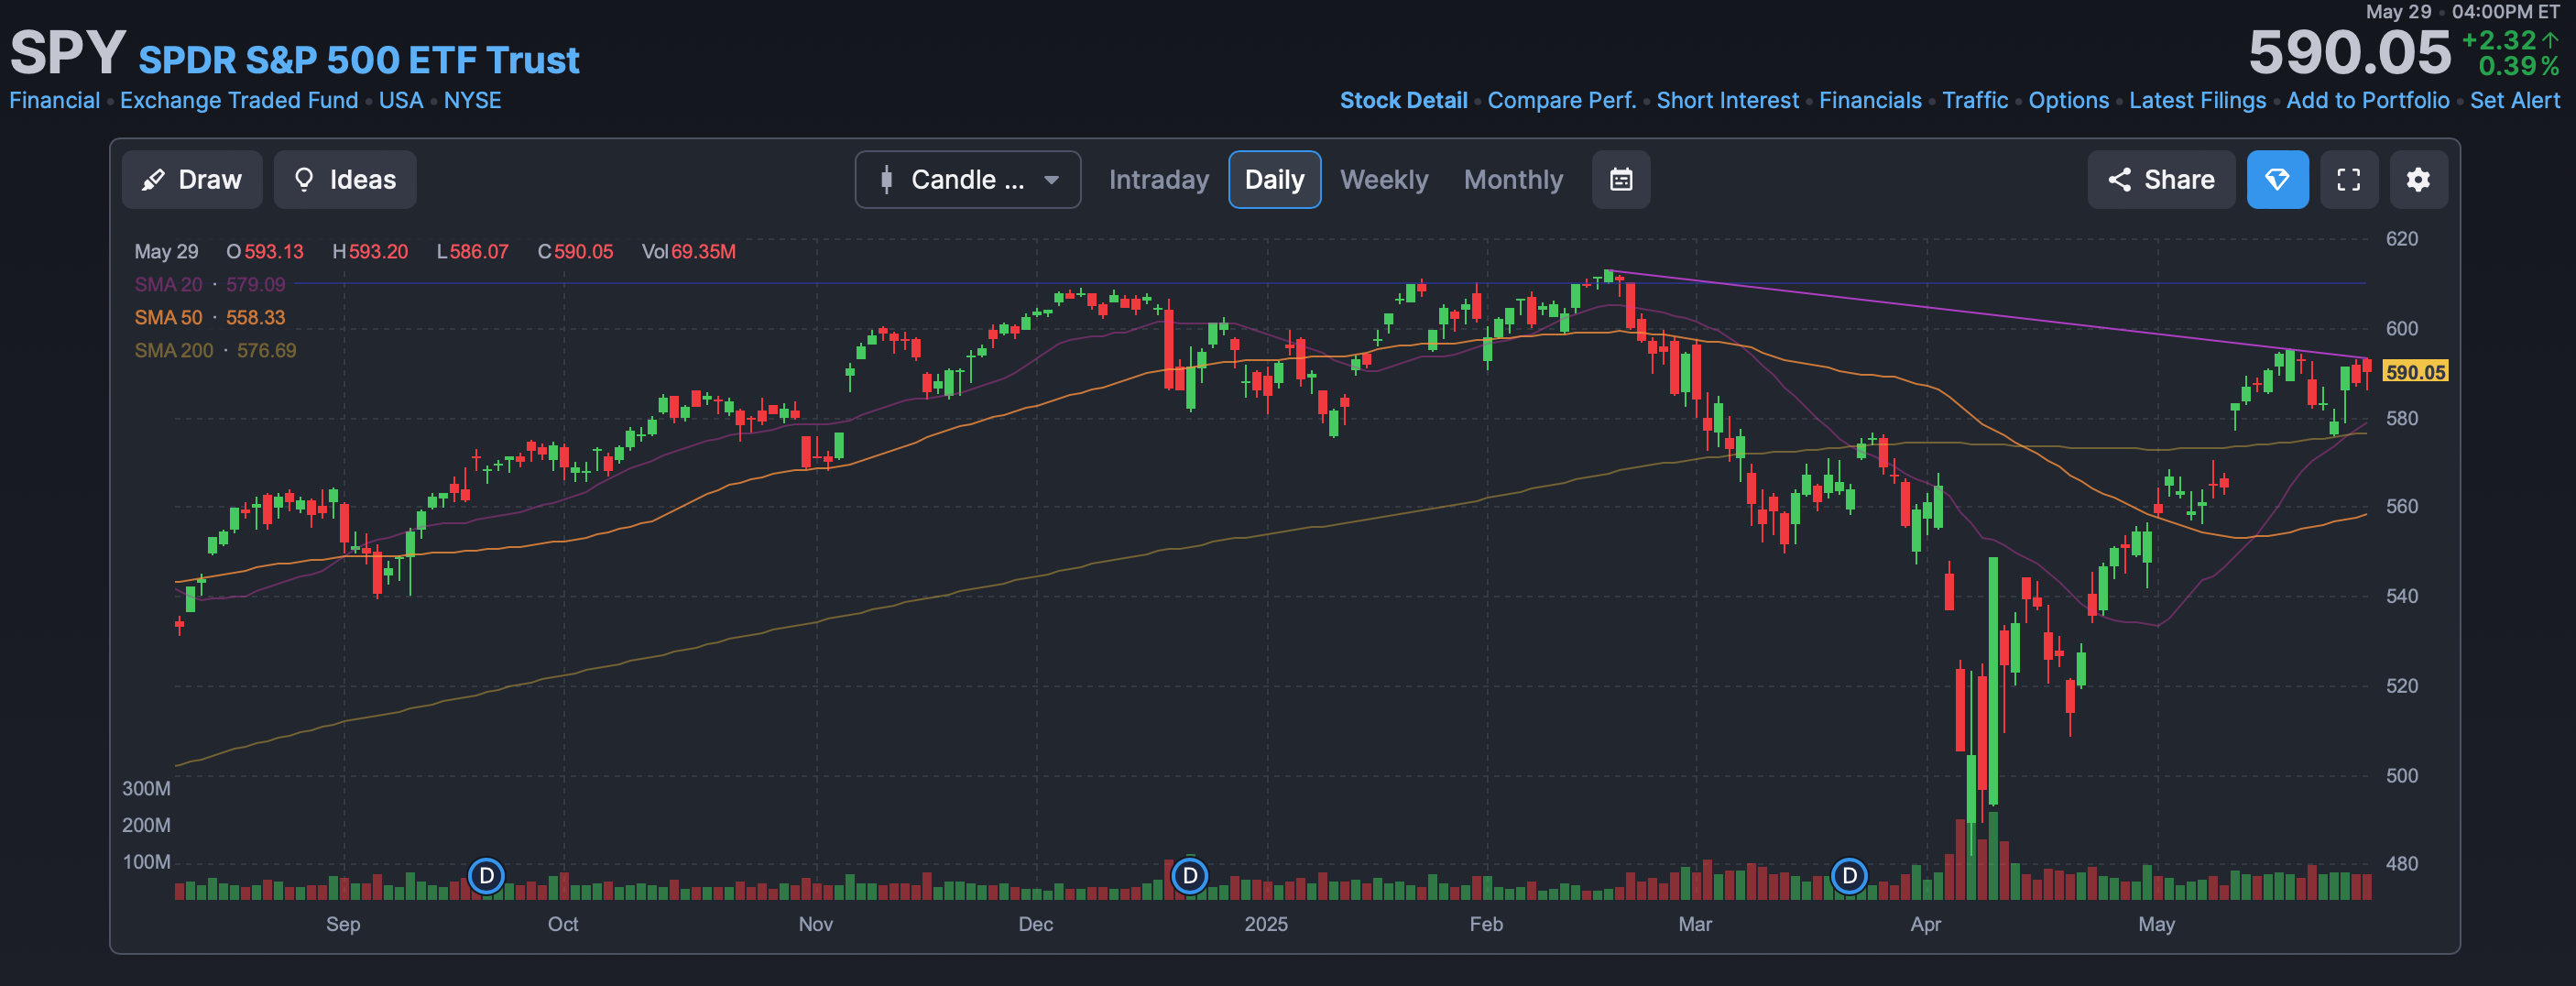2576x986 pixels.
Task: Open the Options link
Action: click(x=2068, y=100)
